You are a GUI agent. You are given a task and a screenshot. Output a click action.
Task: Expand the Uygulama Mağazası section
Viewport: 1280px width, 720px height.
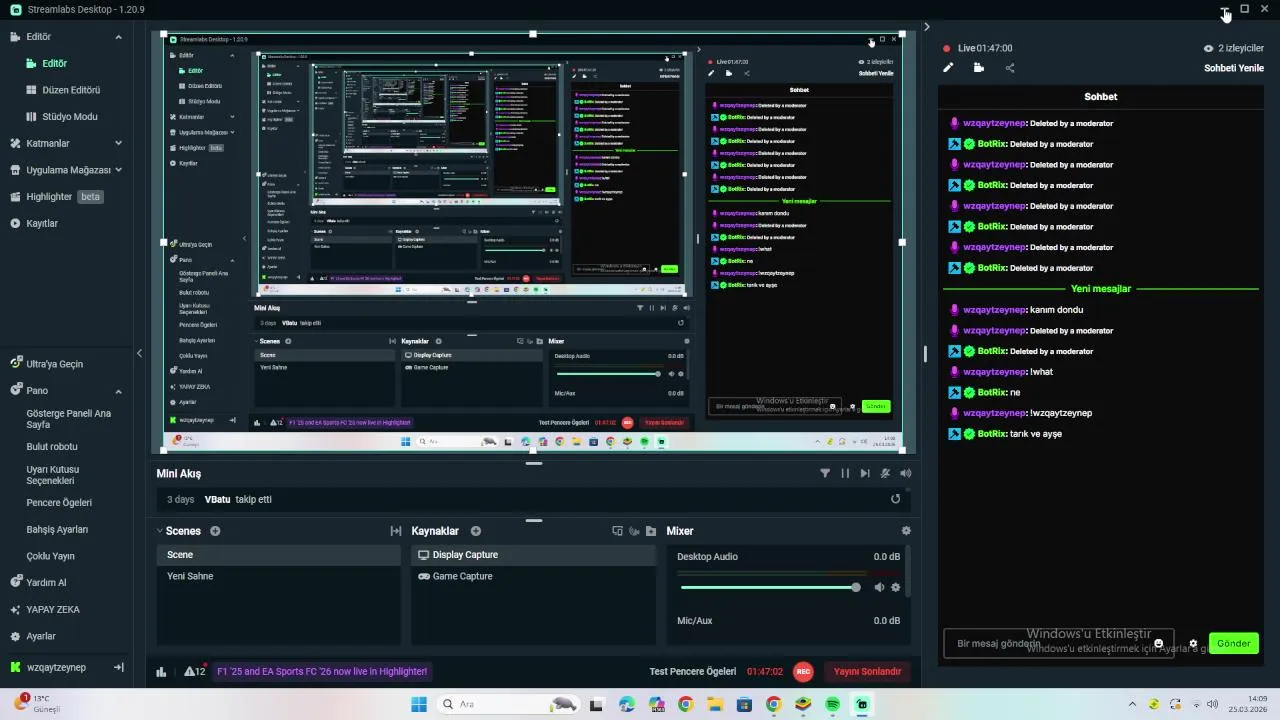118,170
